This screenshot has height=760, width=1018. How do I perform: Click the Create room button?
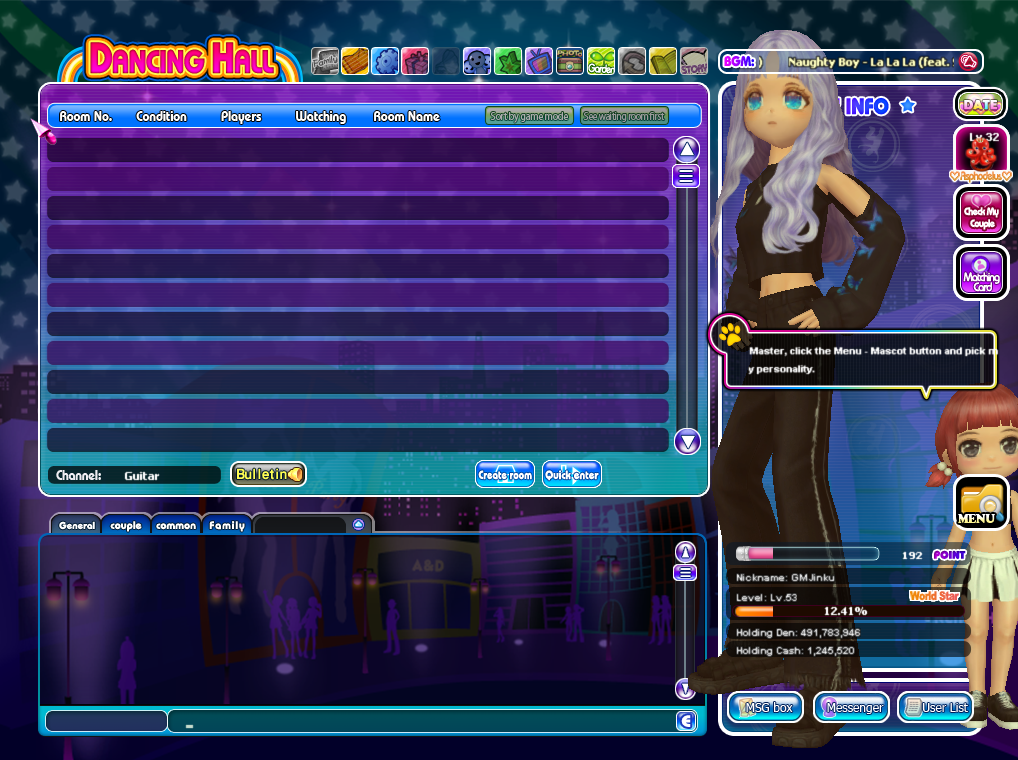pyautogui.click(x=505, y=475)
